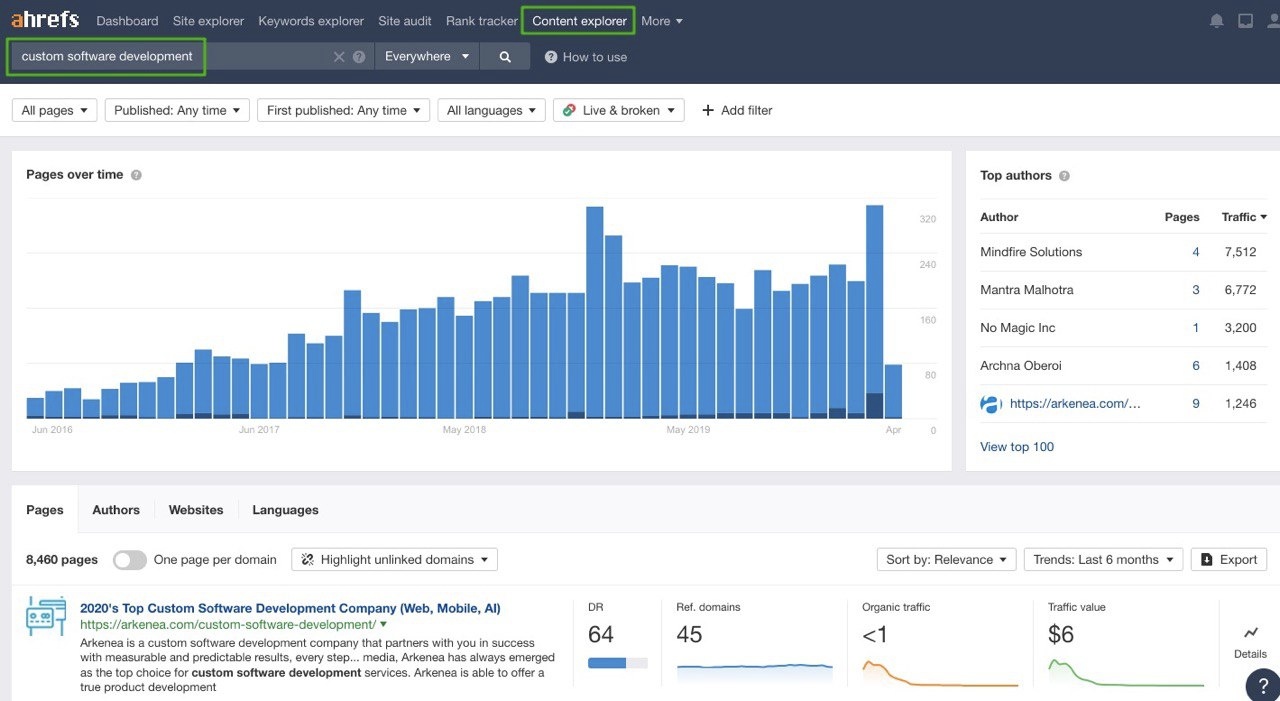Expand the All languages filter
The width and height of the screenshot is (1280, 701).
pyautogui.click(x=491, y=110)
